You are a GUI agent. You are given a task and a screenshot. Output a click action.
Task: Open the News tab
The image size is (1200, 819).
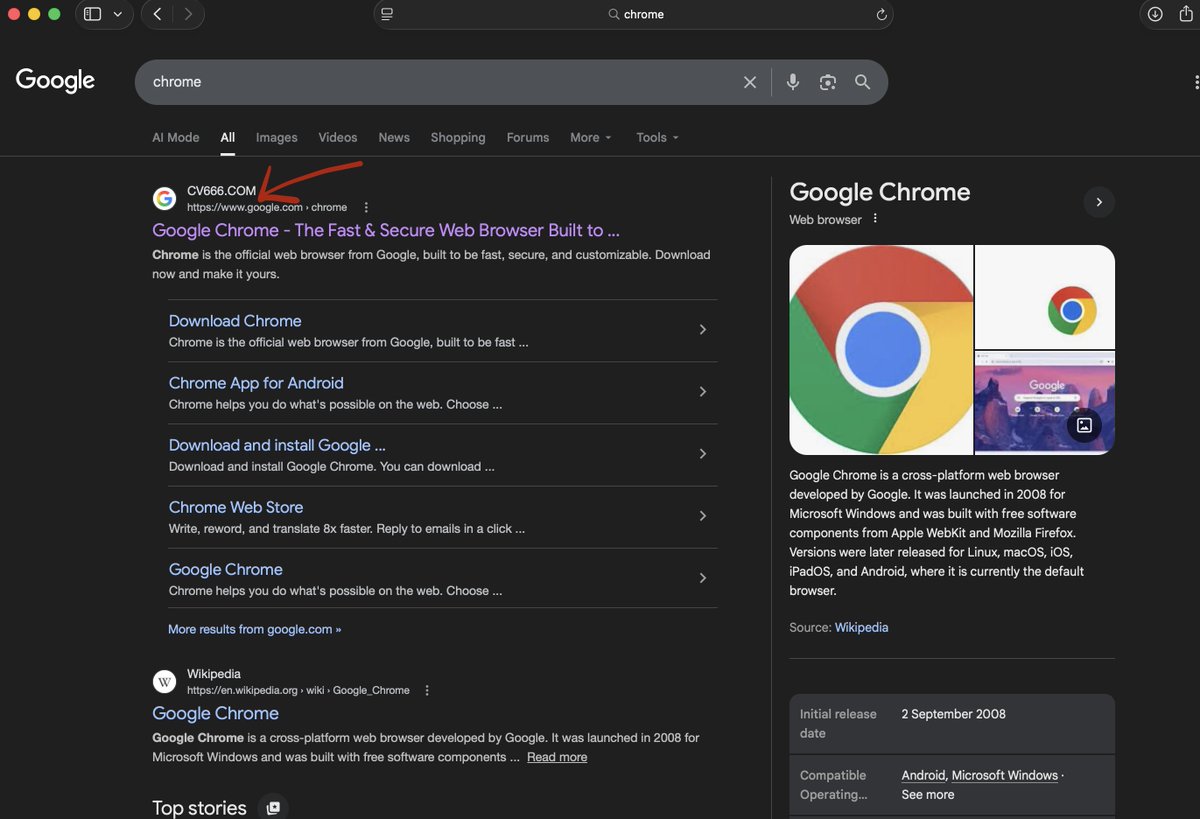[x=394, y=137]
